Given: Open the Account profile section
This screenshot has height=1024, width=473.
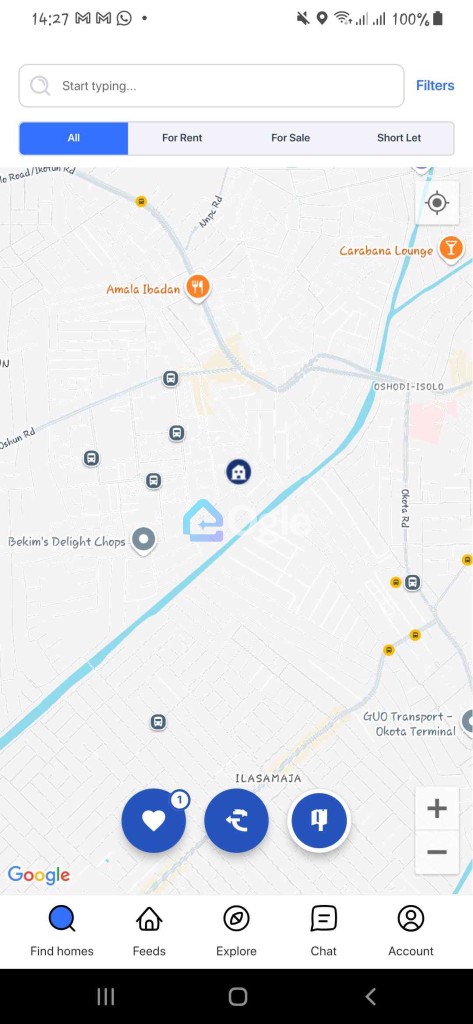Looking at the screenshot, I should (411, 931).
